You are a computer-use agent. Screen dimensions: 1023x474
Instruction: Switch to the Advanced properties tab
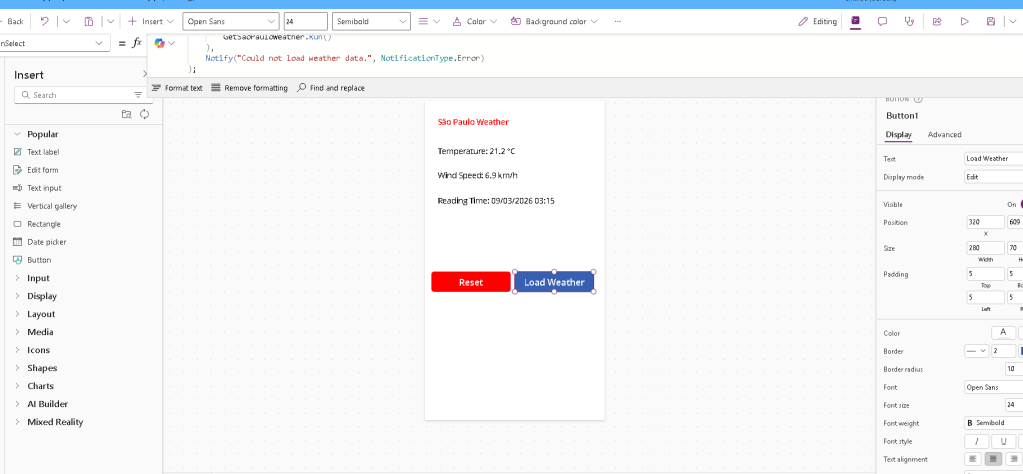pos(944,134)
